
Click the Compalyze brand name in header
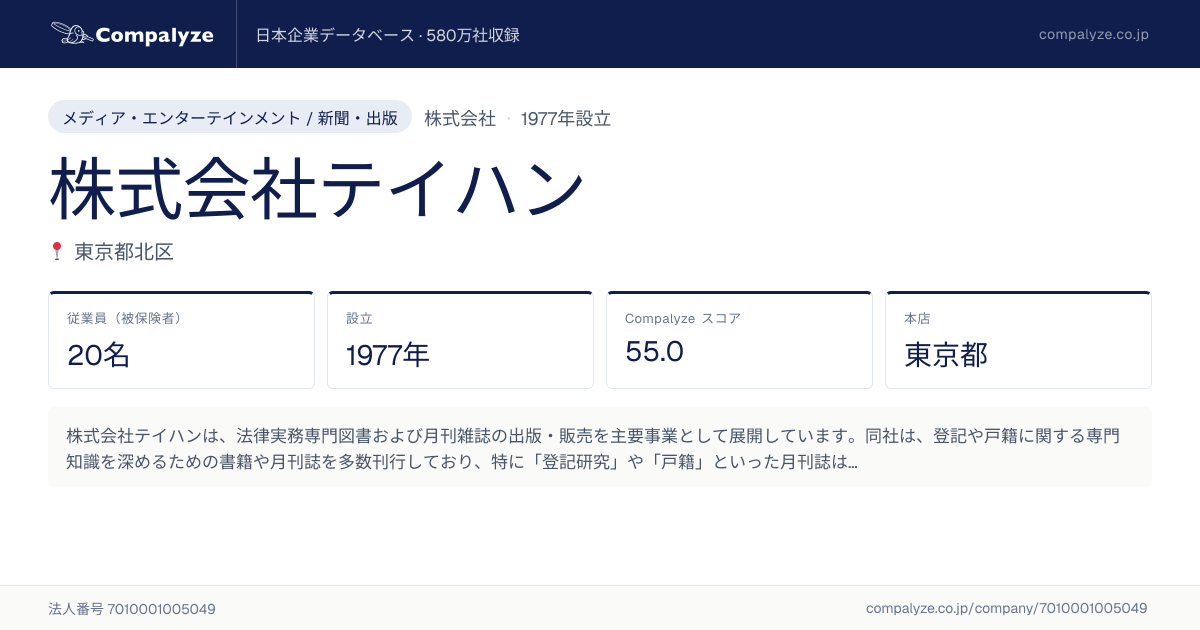[x=155, y=35]
